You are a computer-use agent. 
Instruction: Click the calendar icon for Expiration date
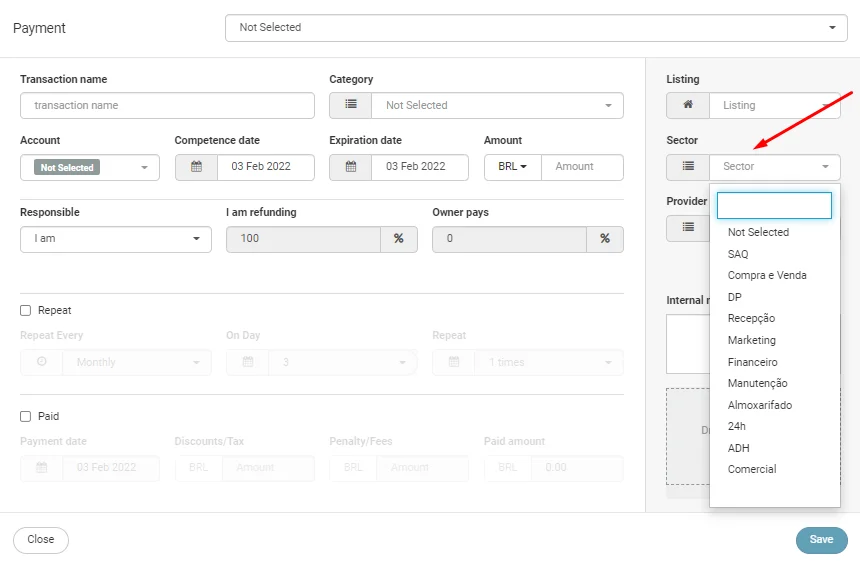pos(350,167)
